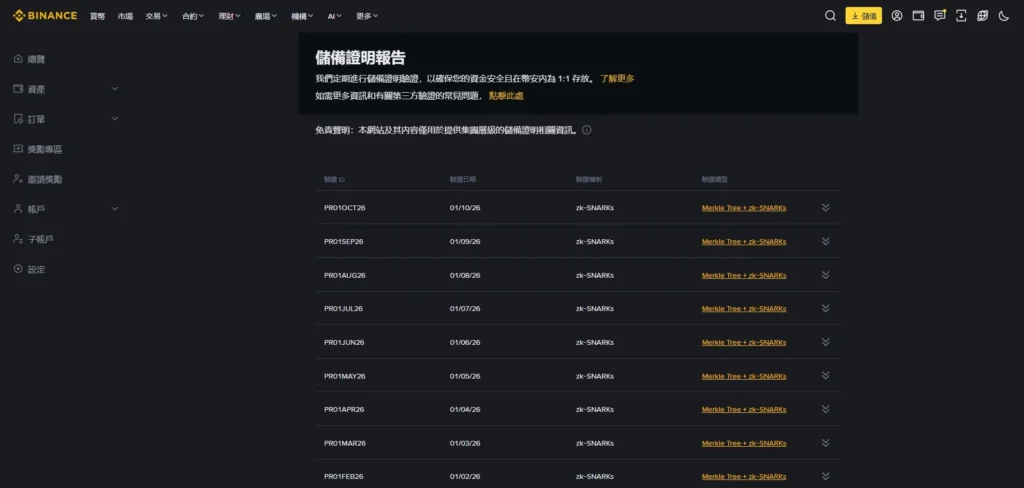The height and width of the screenshot is (488, 1024).
Task: Select the PR01FEB26 audit ID text
Action: (x=344, y=477)
